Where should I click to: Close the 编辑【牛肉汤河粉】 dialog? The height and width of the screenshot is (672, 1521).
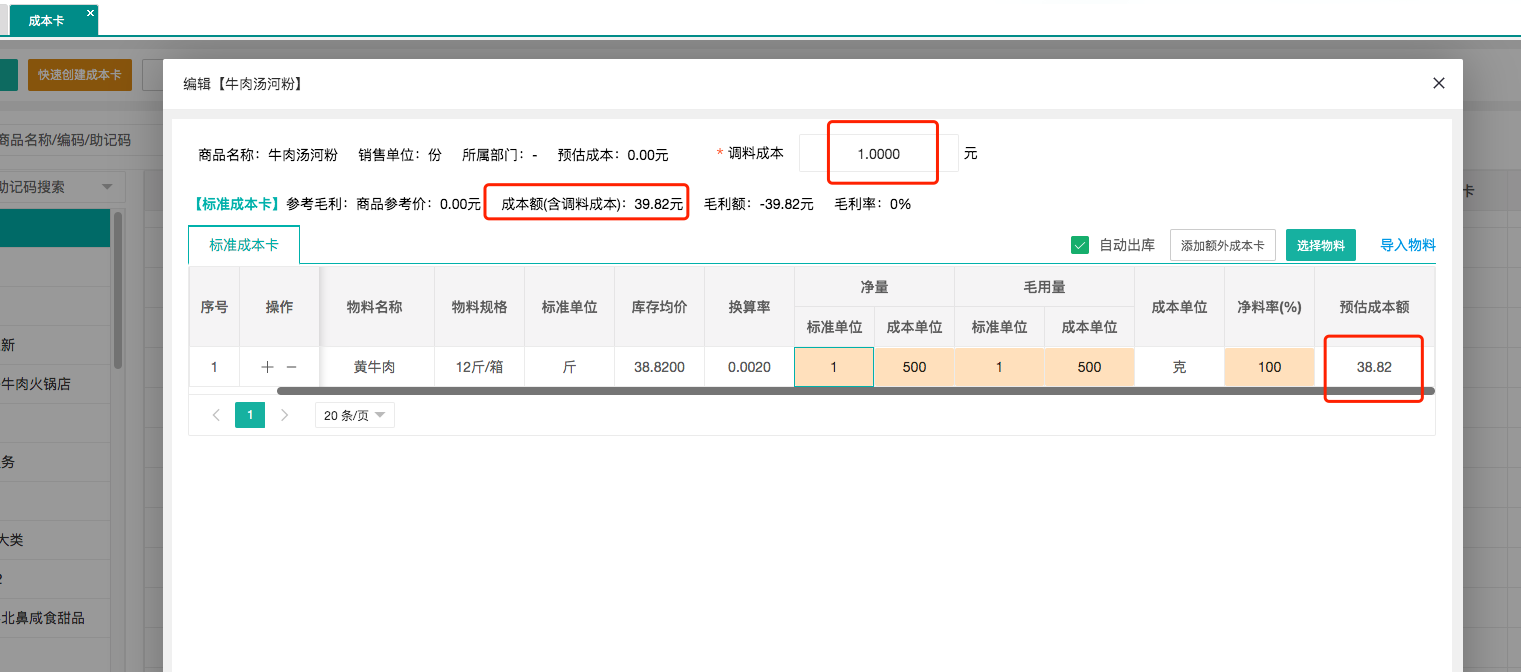1439,83
